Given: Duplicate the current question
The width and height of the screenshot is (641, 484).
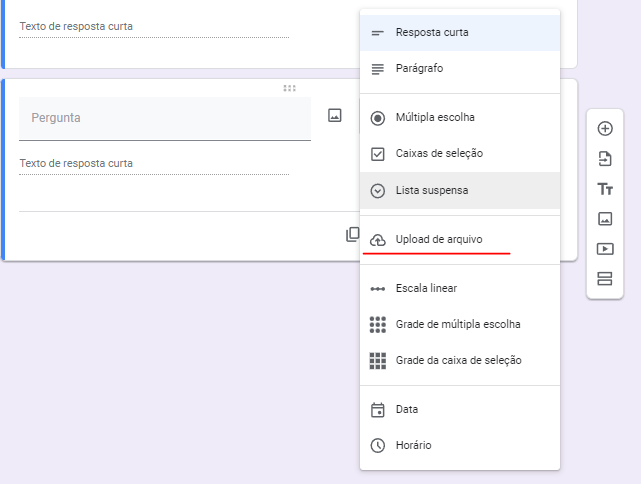Looking at the screenshot, I should 352,234.
